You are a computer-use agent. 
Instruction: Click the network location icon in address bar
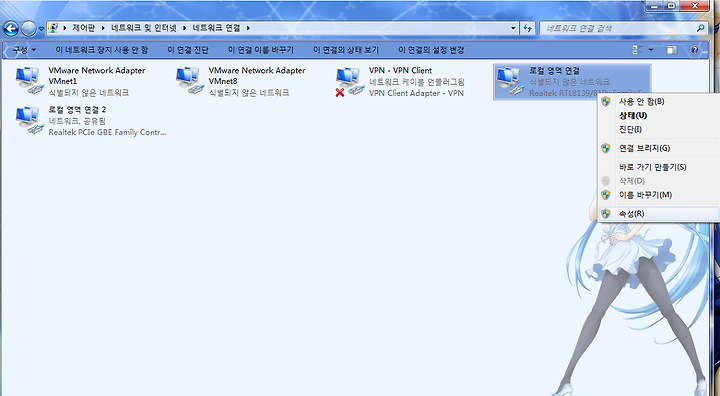pyautogui.click(x=54, y=28)
